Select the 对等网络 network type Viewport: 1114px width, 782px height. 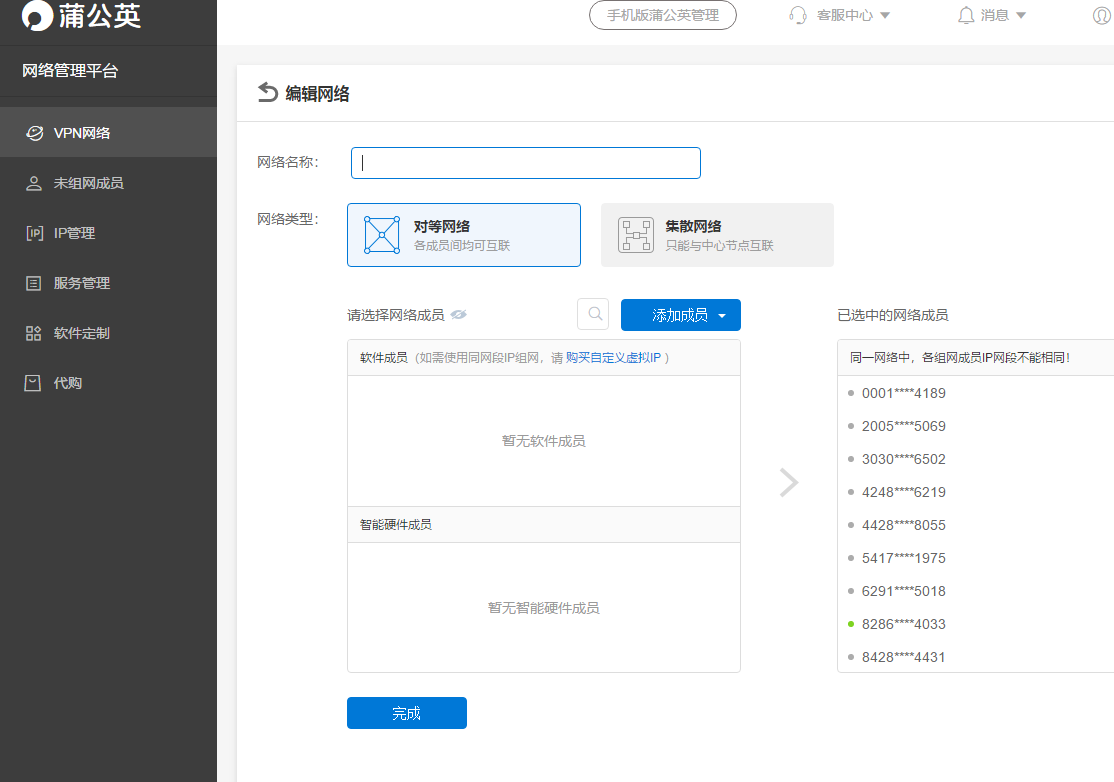point(464,235)
